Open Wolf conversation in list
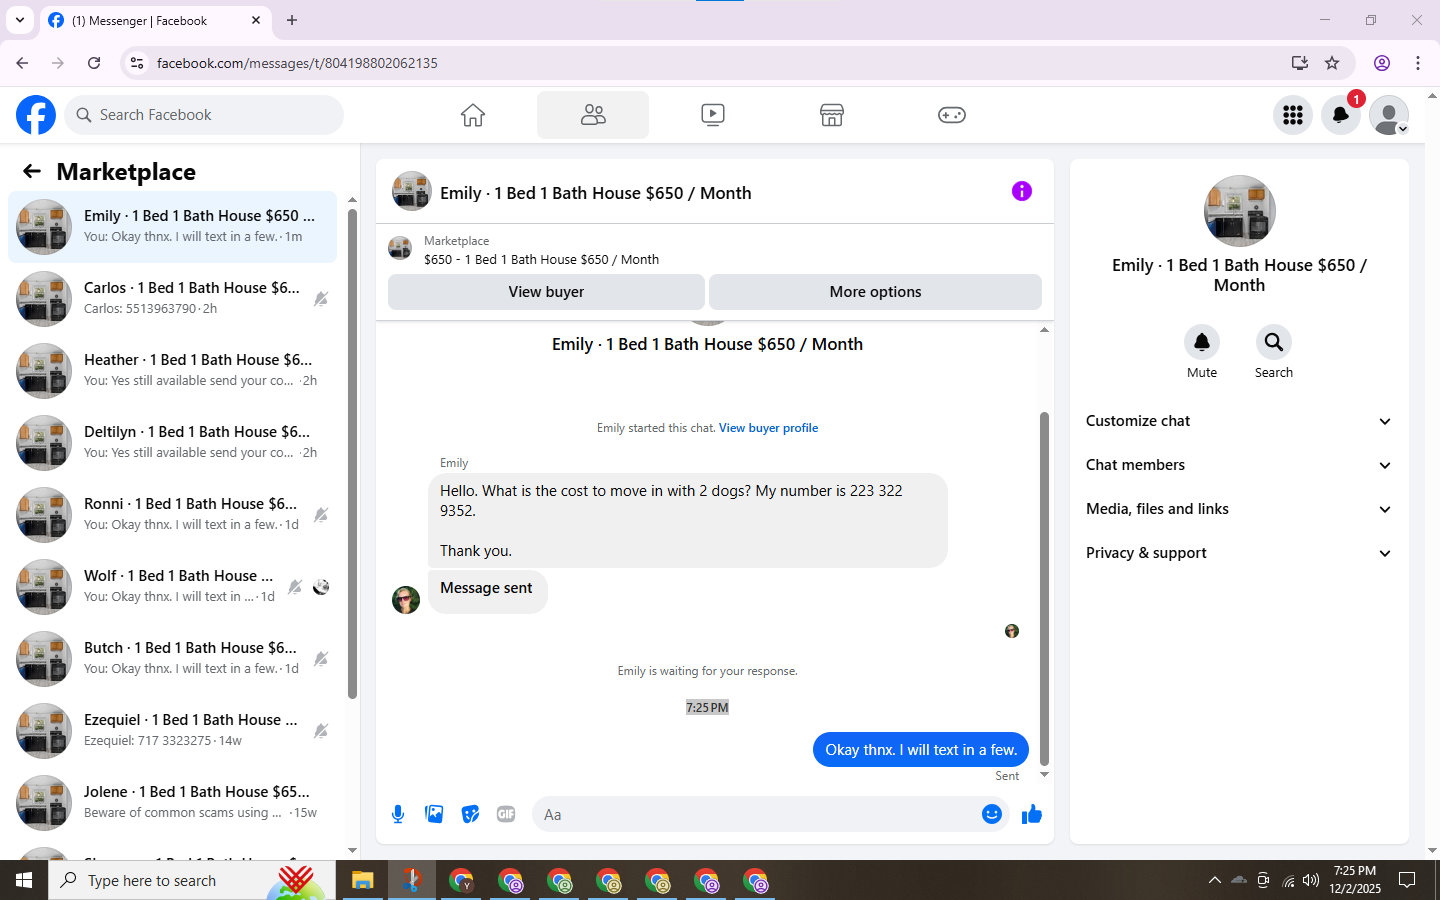 [172, 587]
